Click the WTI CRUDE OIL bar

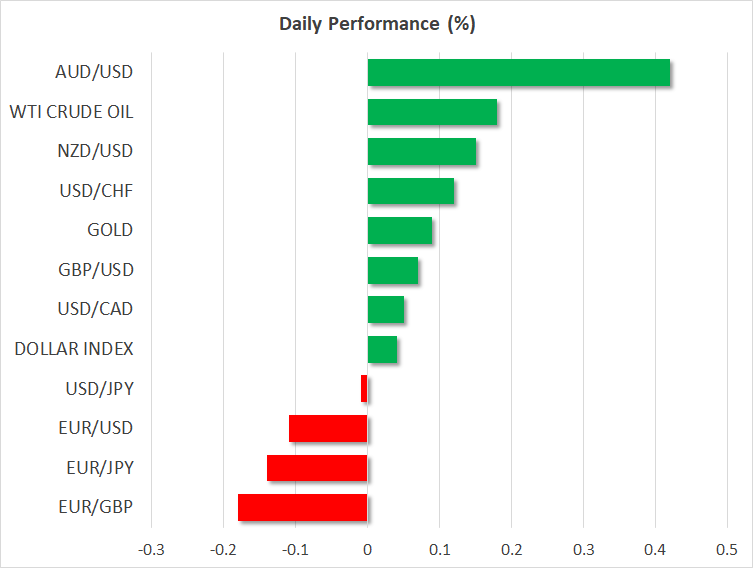click(432, 112)
